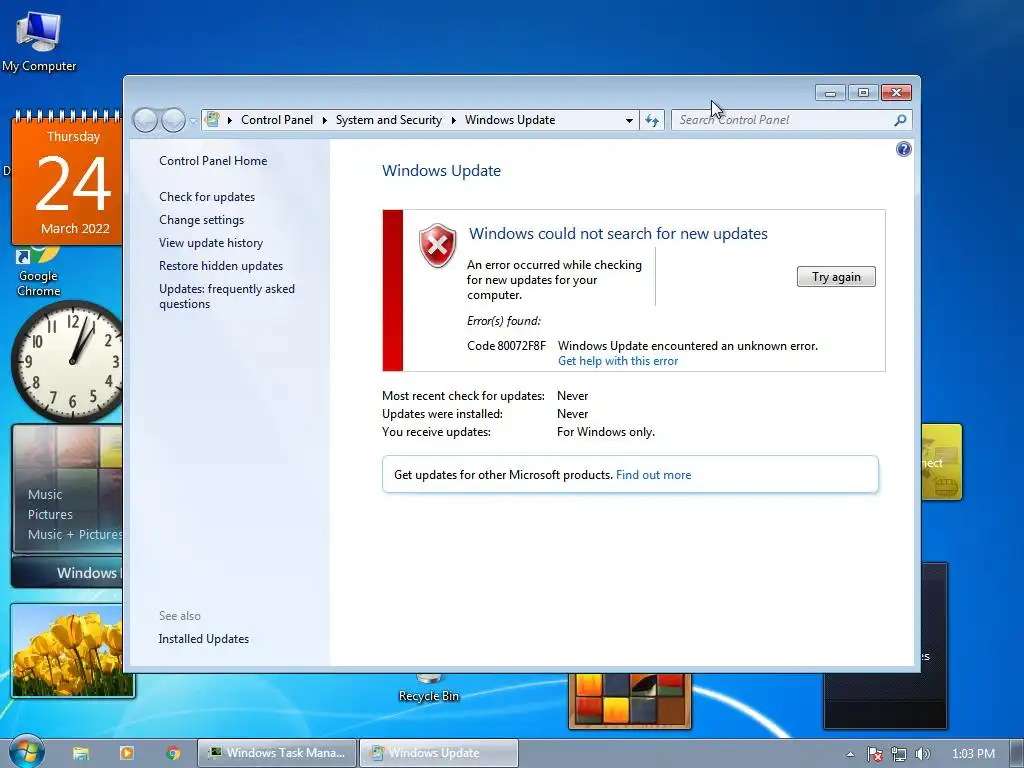Viewport: 1024px width, 768px height.
Task: Open View update history
Action: coord(211,243)
